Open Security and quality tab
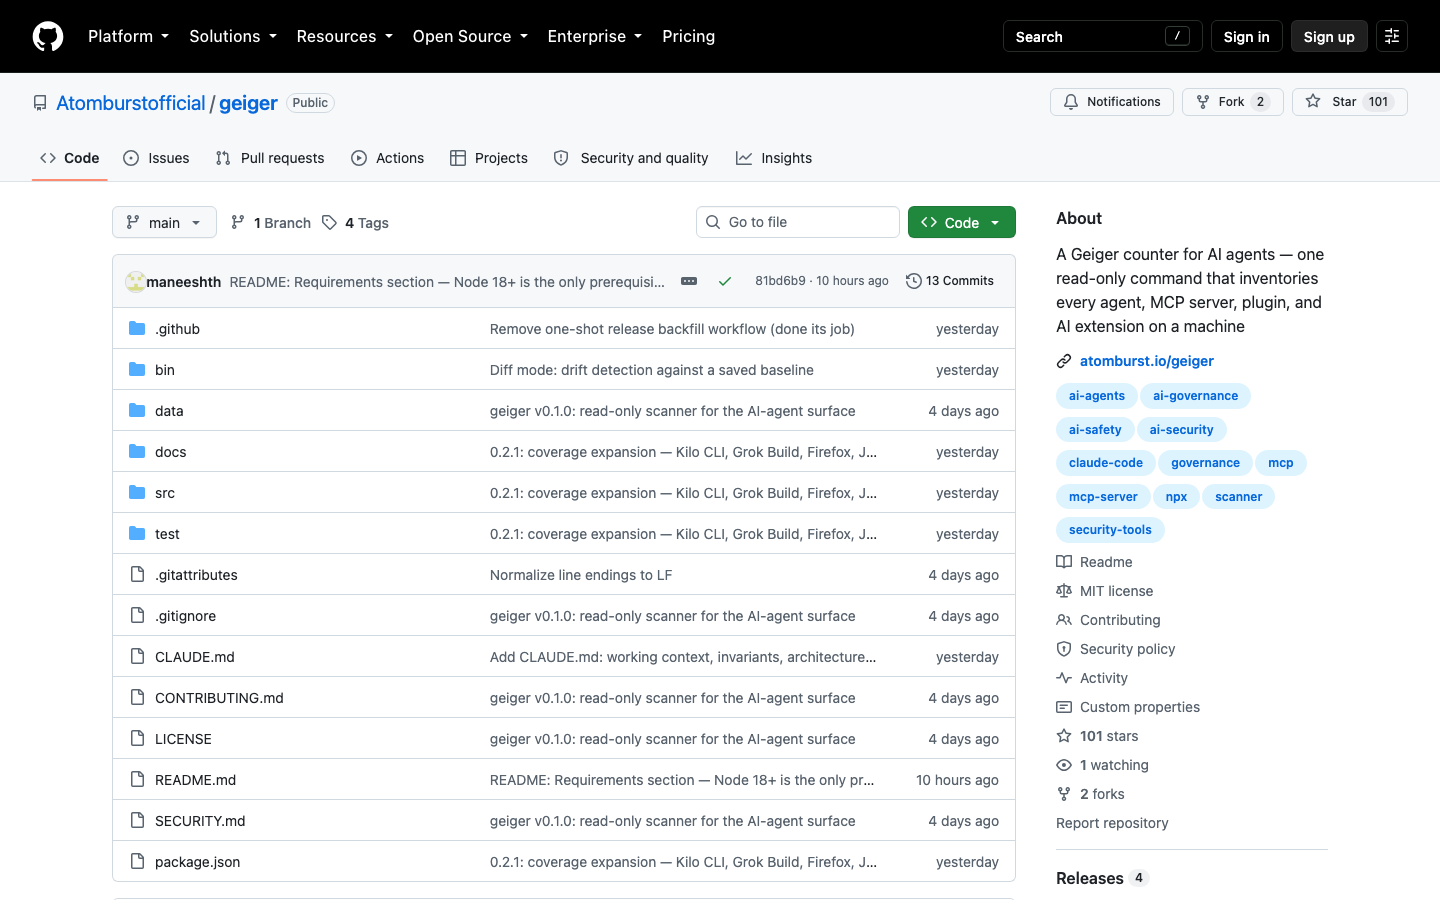Image resolution: width=1440 pixels, height=900 pixels. tap(631, 158)
